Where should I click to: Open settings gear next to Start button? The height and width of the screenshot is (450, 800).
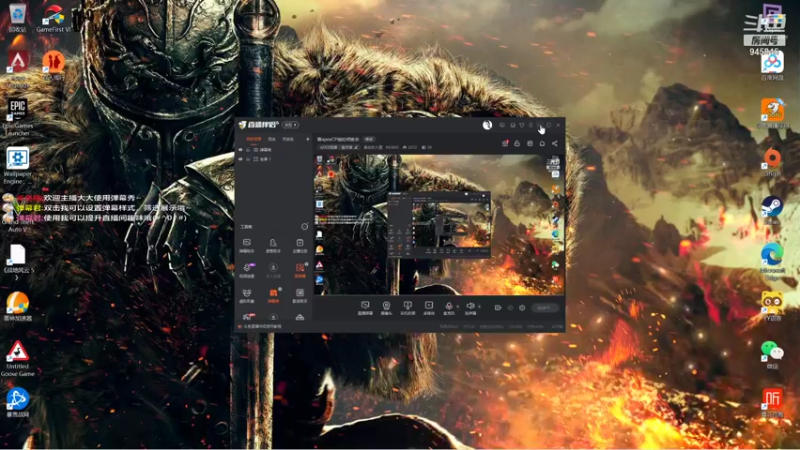(x=522, y=308)
